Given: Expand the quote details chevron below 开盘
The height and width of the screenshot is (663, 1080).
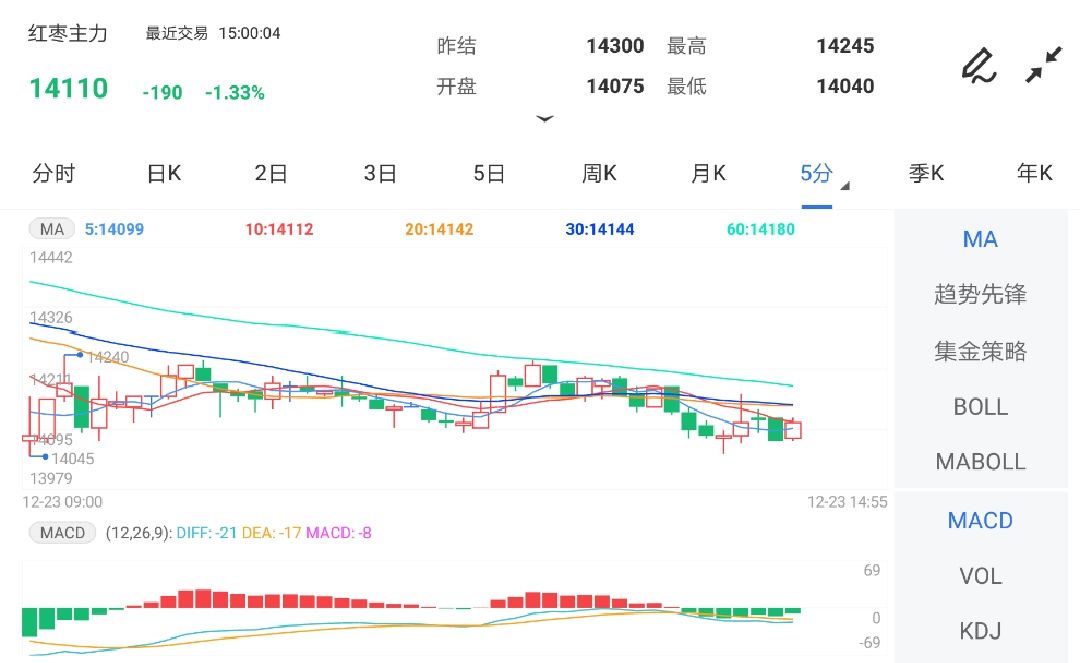Looking at the screenshot, I should (x=545, y=118).
